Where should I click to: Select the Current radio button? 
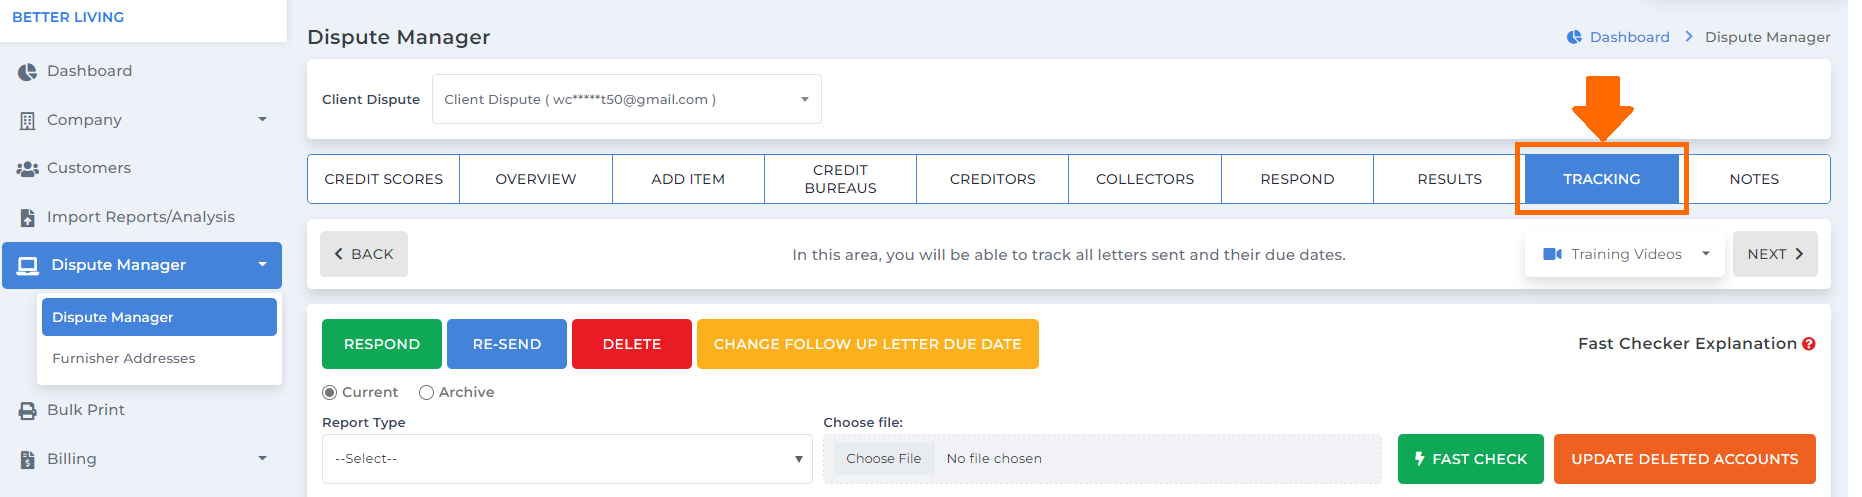point(329,393)
